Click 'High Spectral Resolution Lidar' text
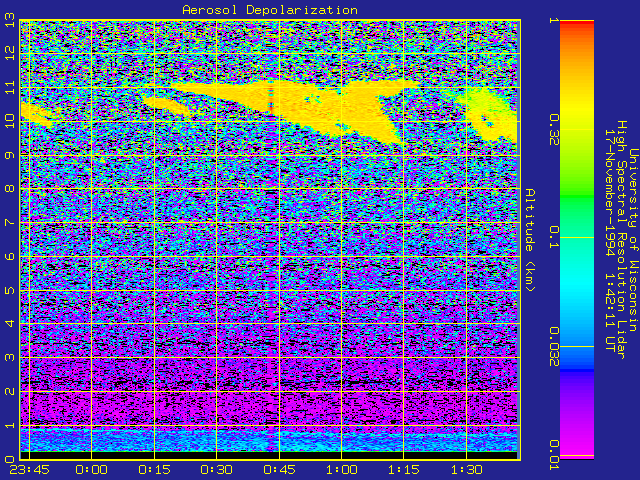 click(x=621, y=240)
